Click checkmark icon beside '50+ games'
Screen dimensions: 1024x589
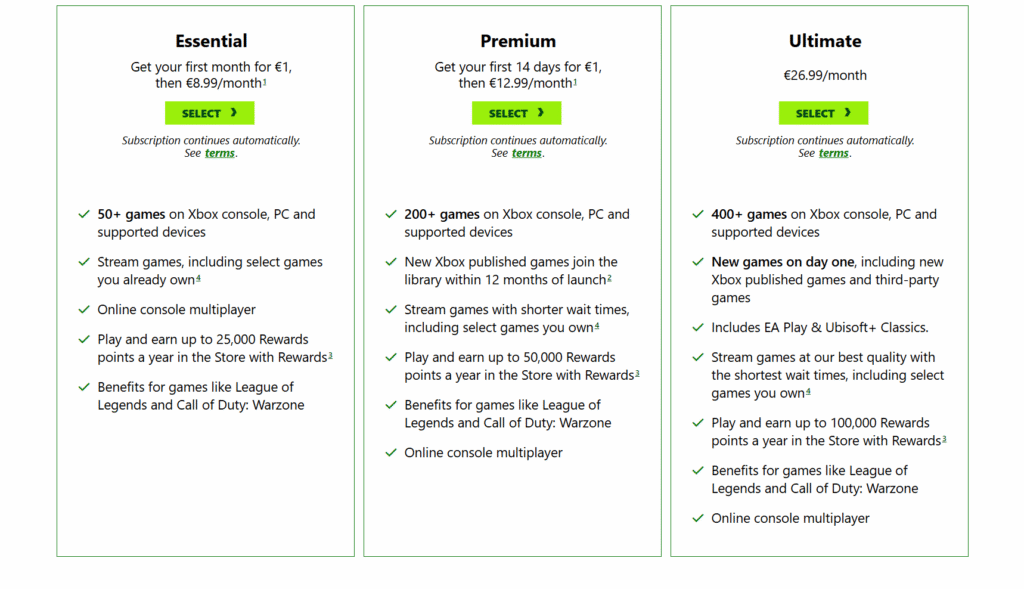[x=84, y=214]
